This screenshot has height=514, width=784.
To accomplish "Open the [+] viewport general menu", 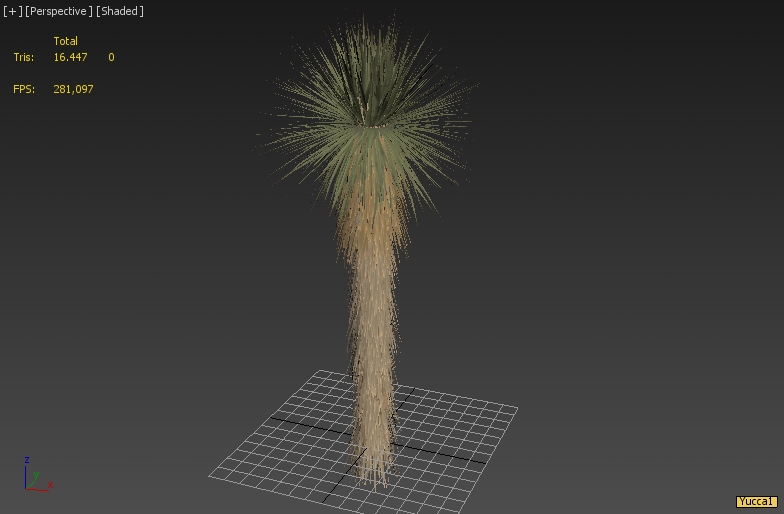I will click(12, 11).
